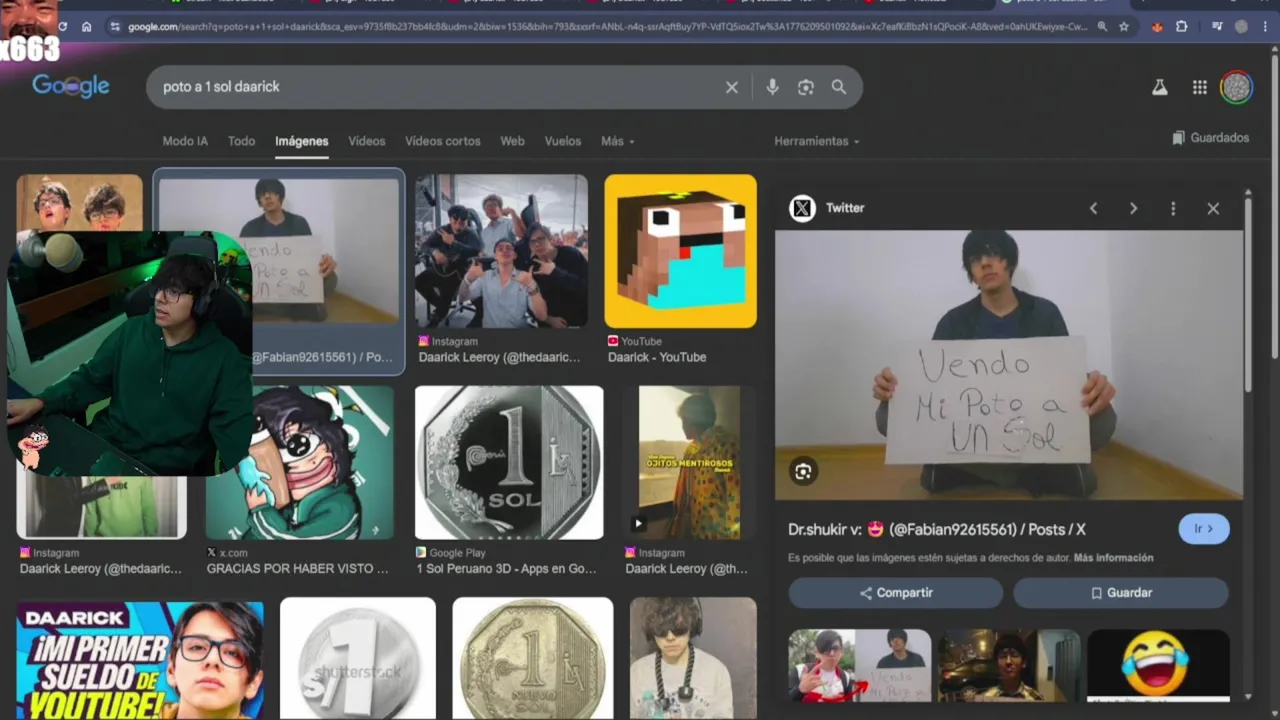
Task: Clear the search box with X icon
Action: tap(732, 87)
